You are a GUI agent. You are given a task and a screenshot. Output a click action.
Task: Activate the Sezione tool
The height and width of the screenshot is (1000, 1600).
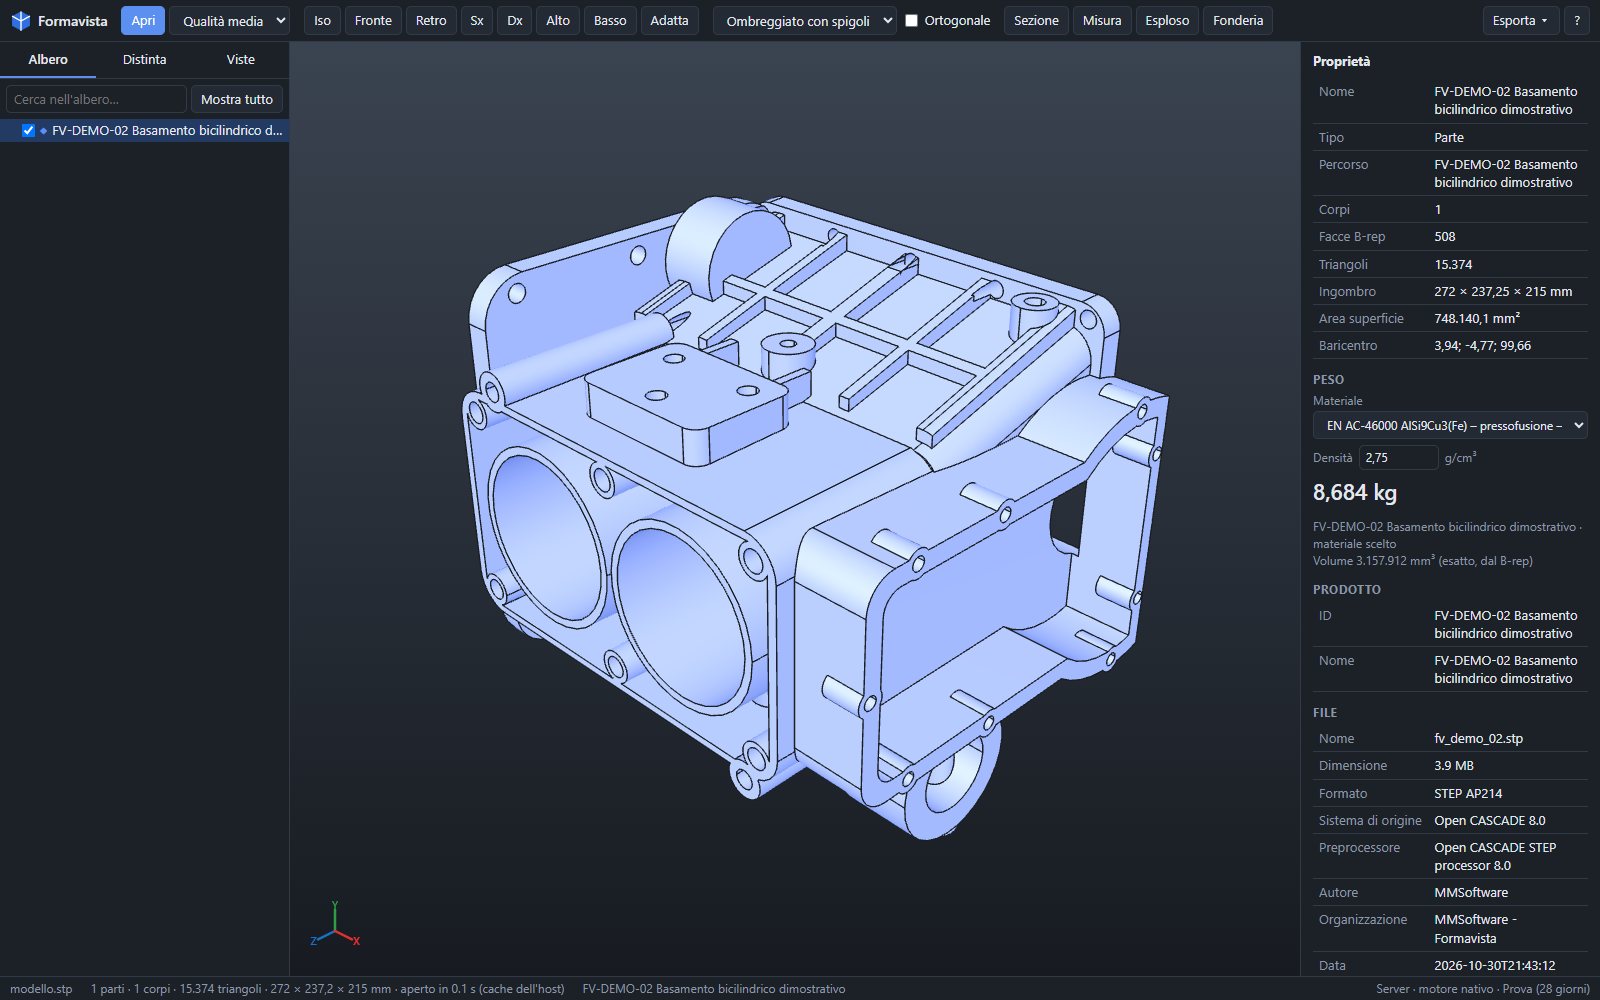tap(1036, 21)
